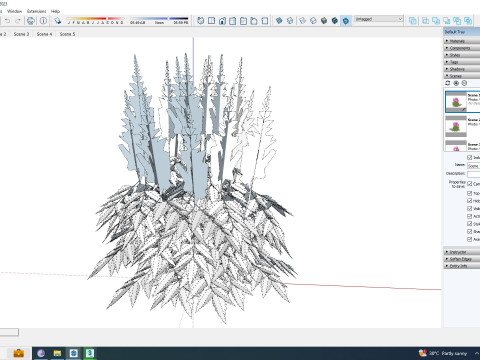Expand the Materials tray panel
Viewport: 480px width, 360px height.
point(462,41)
